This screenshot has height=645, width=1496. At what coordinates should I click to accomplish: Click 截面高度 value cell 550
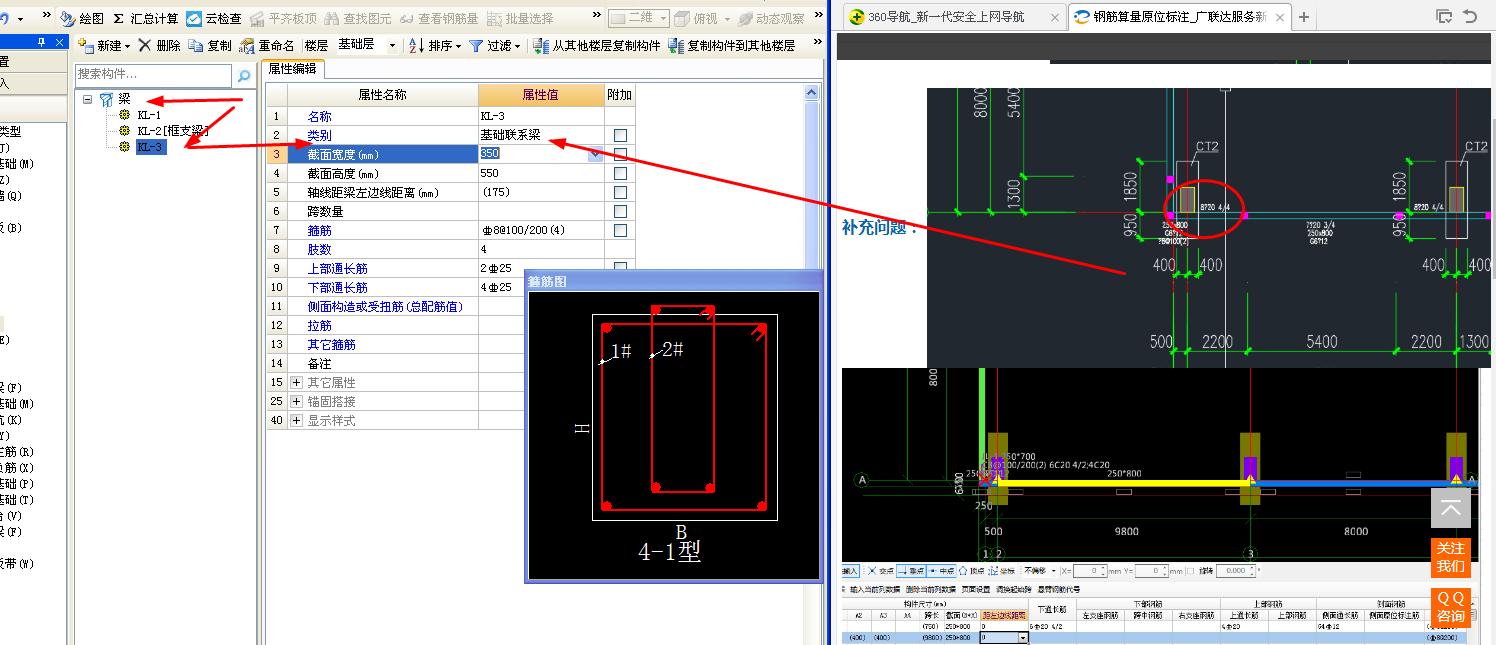pyautogui.click(x=541, y=173)
